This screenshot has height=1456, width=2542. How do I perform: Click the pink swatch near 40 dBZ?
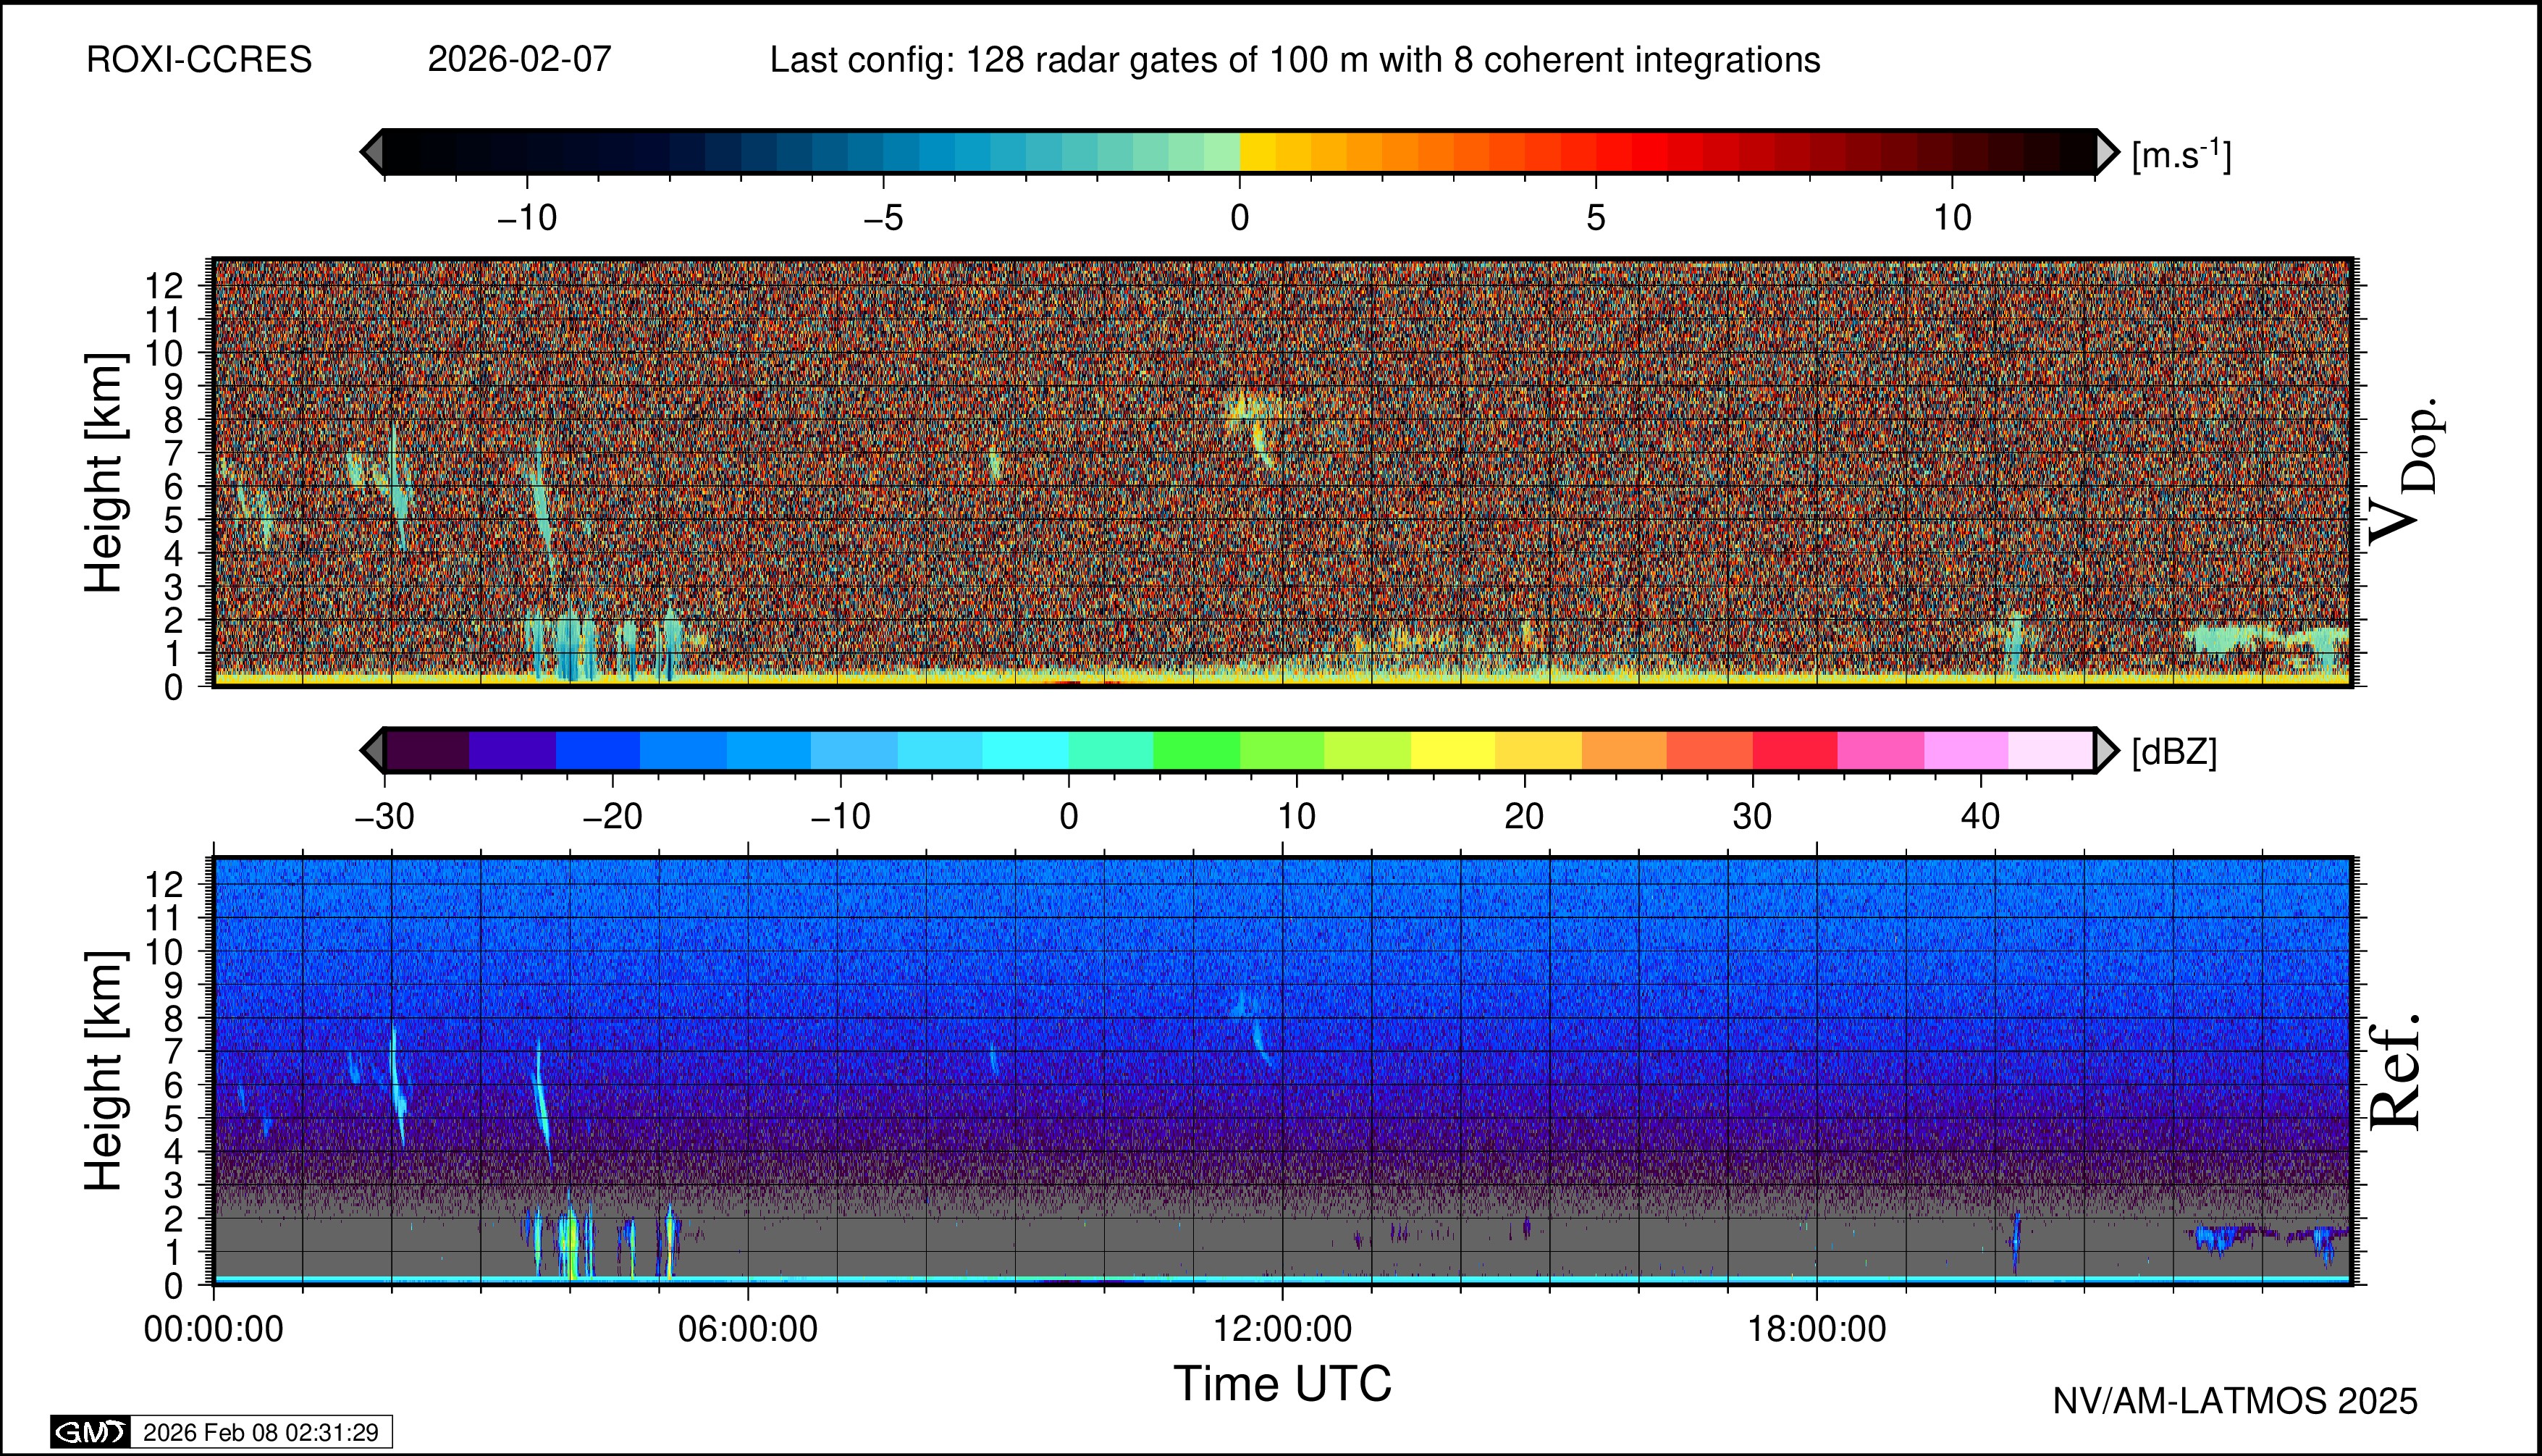pos(1965,750)
